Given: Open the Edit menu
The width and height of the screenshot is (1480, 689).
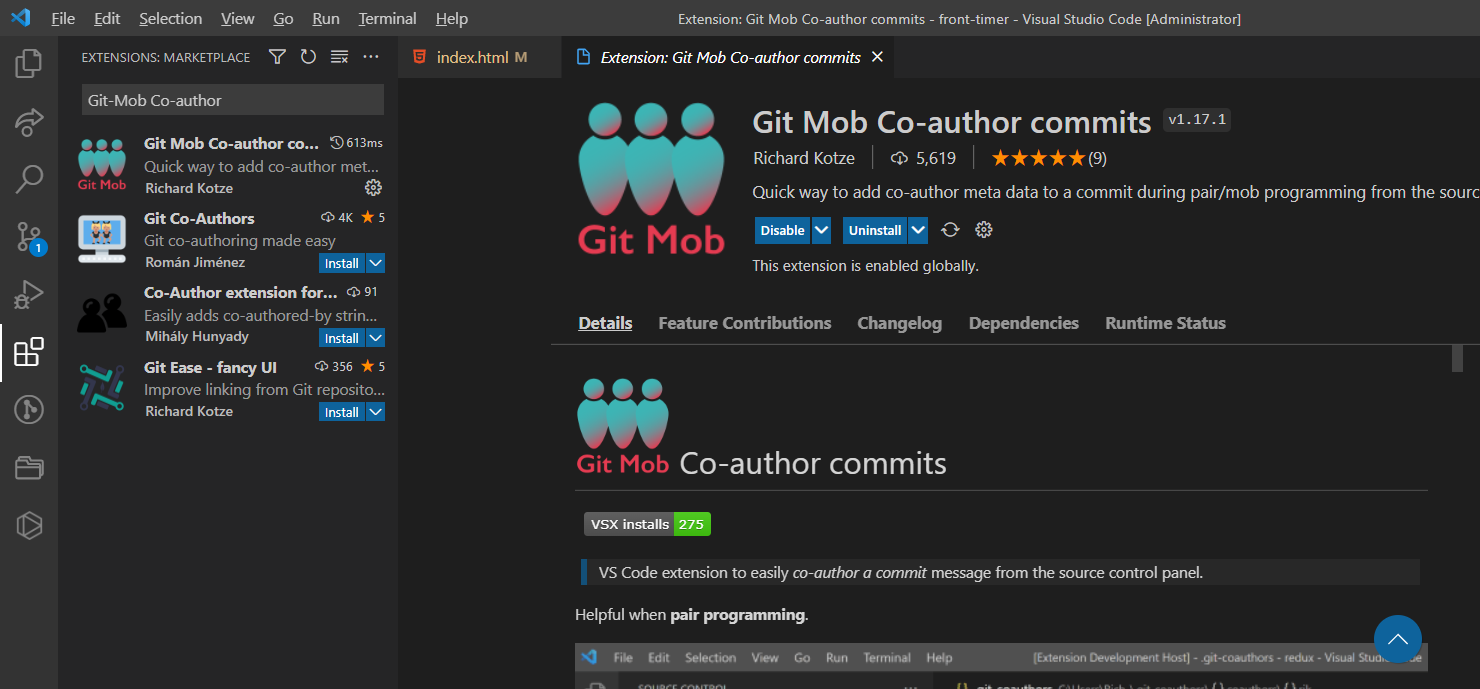Looking at the screenshot, I should tap(107, 18).
